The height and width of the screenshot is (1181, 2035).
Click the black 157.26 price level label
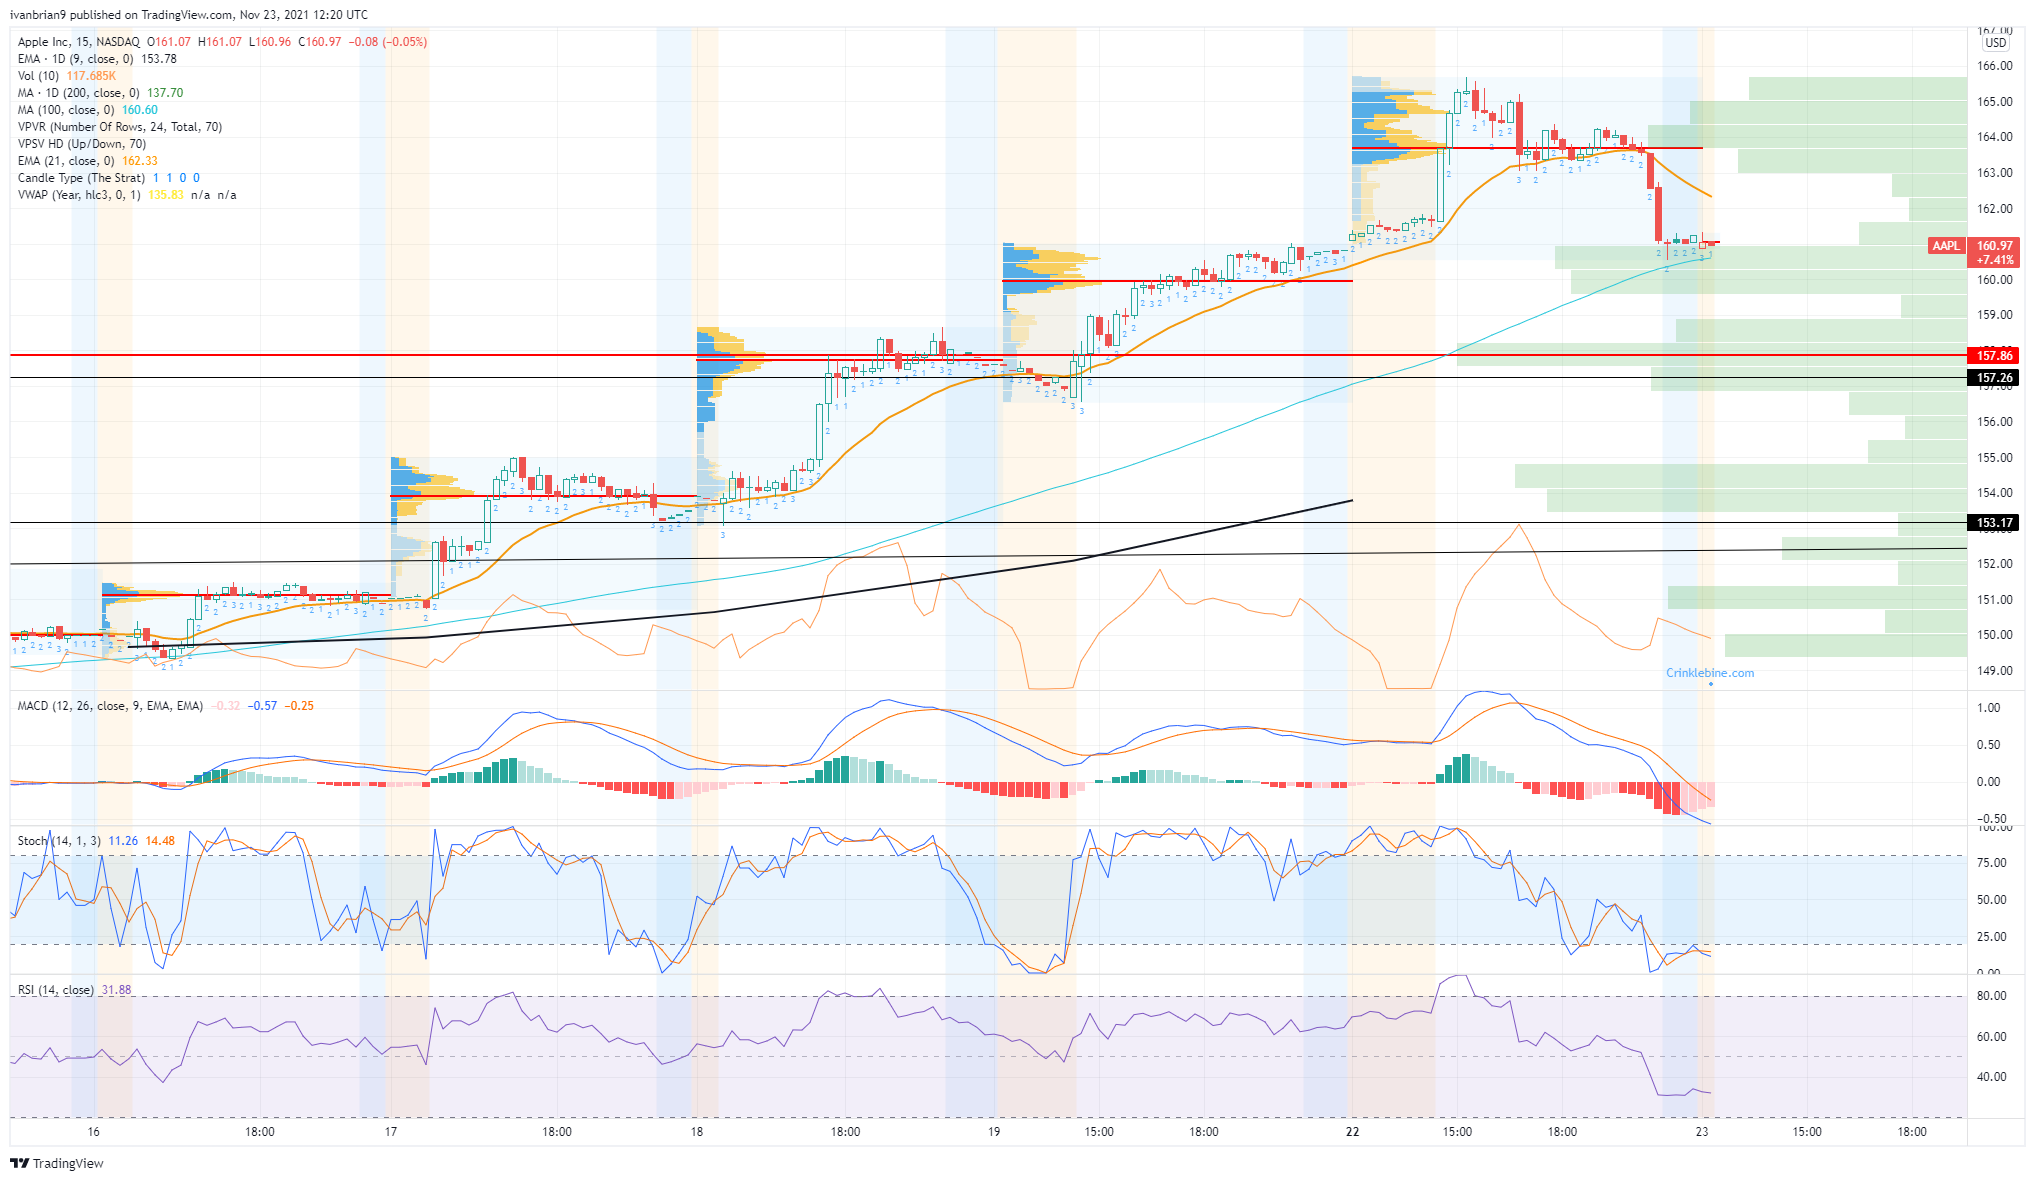[x=1994, y=378]
